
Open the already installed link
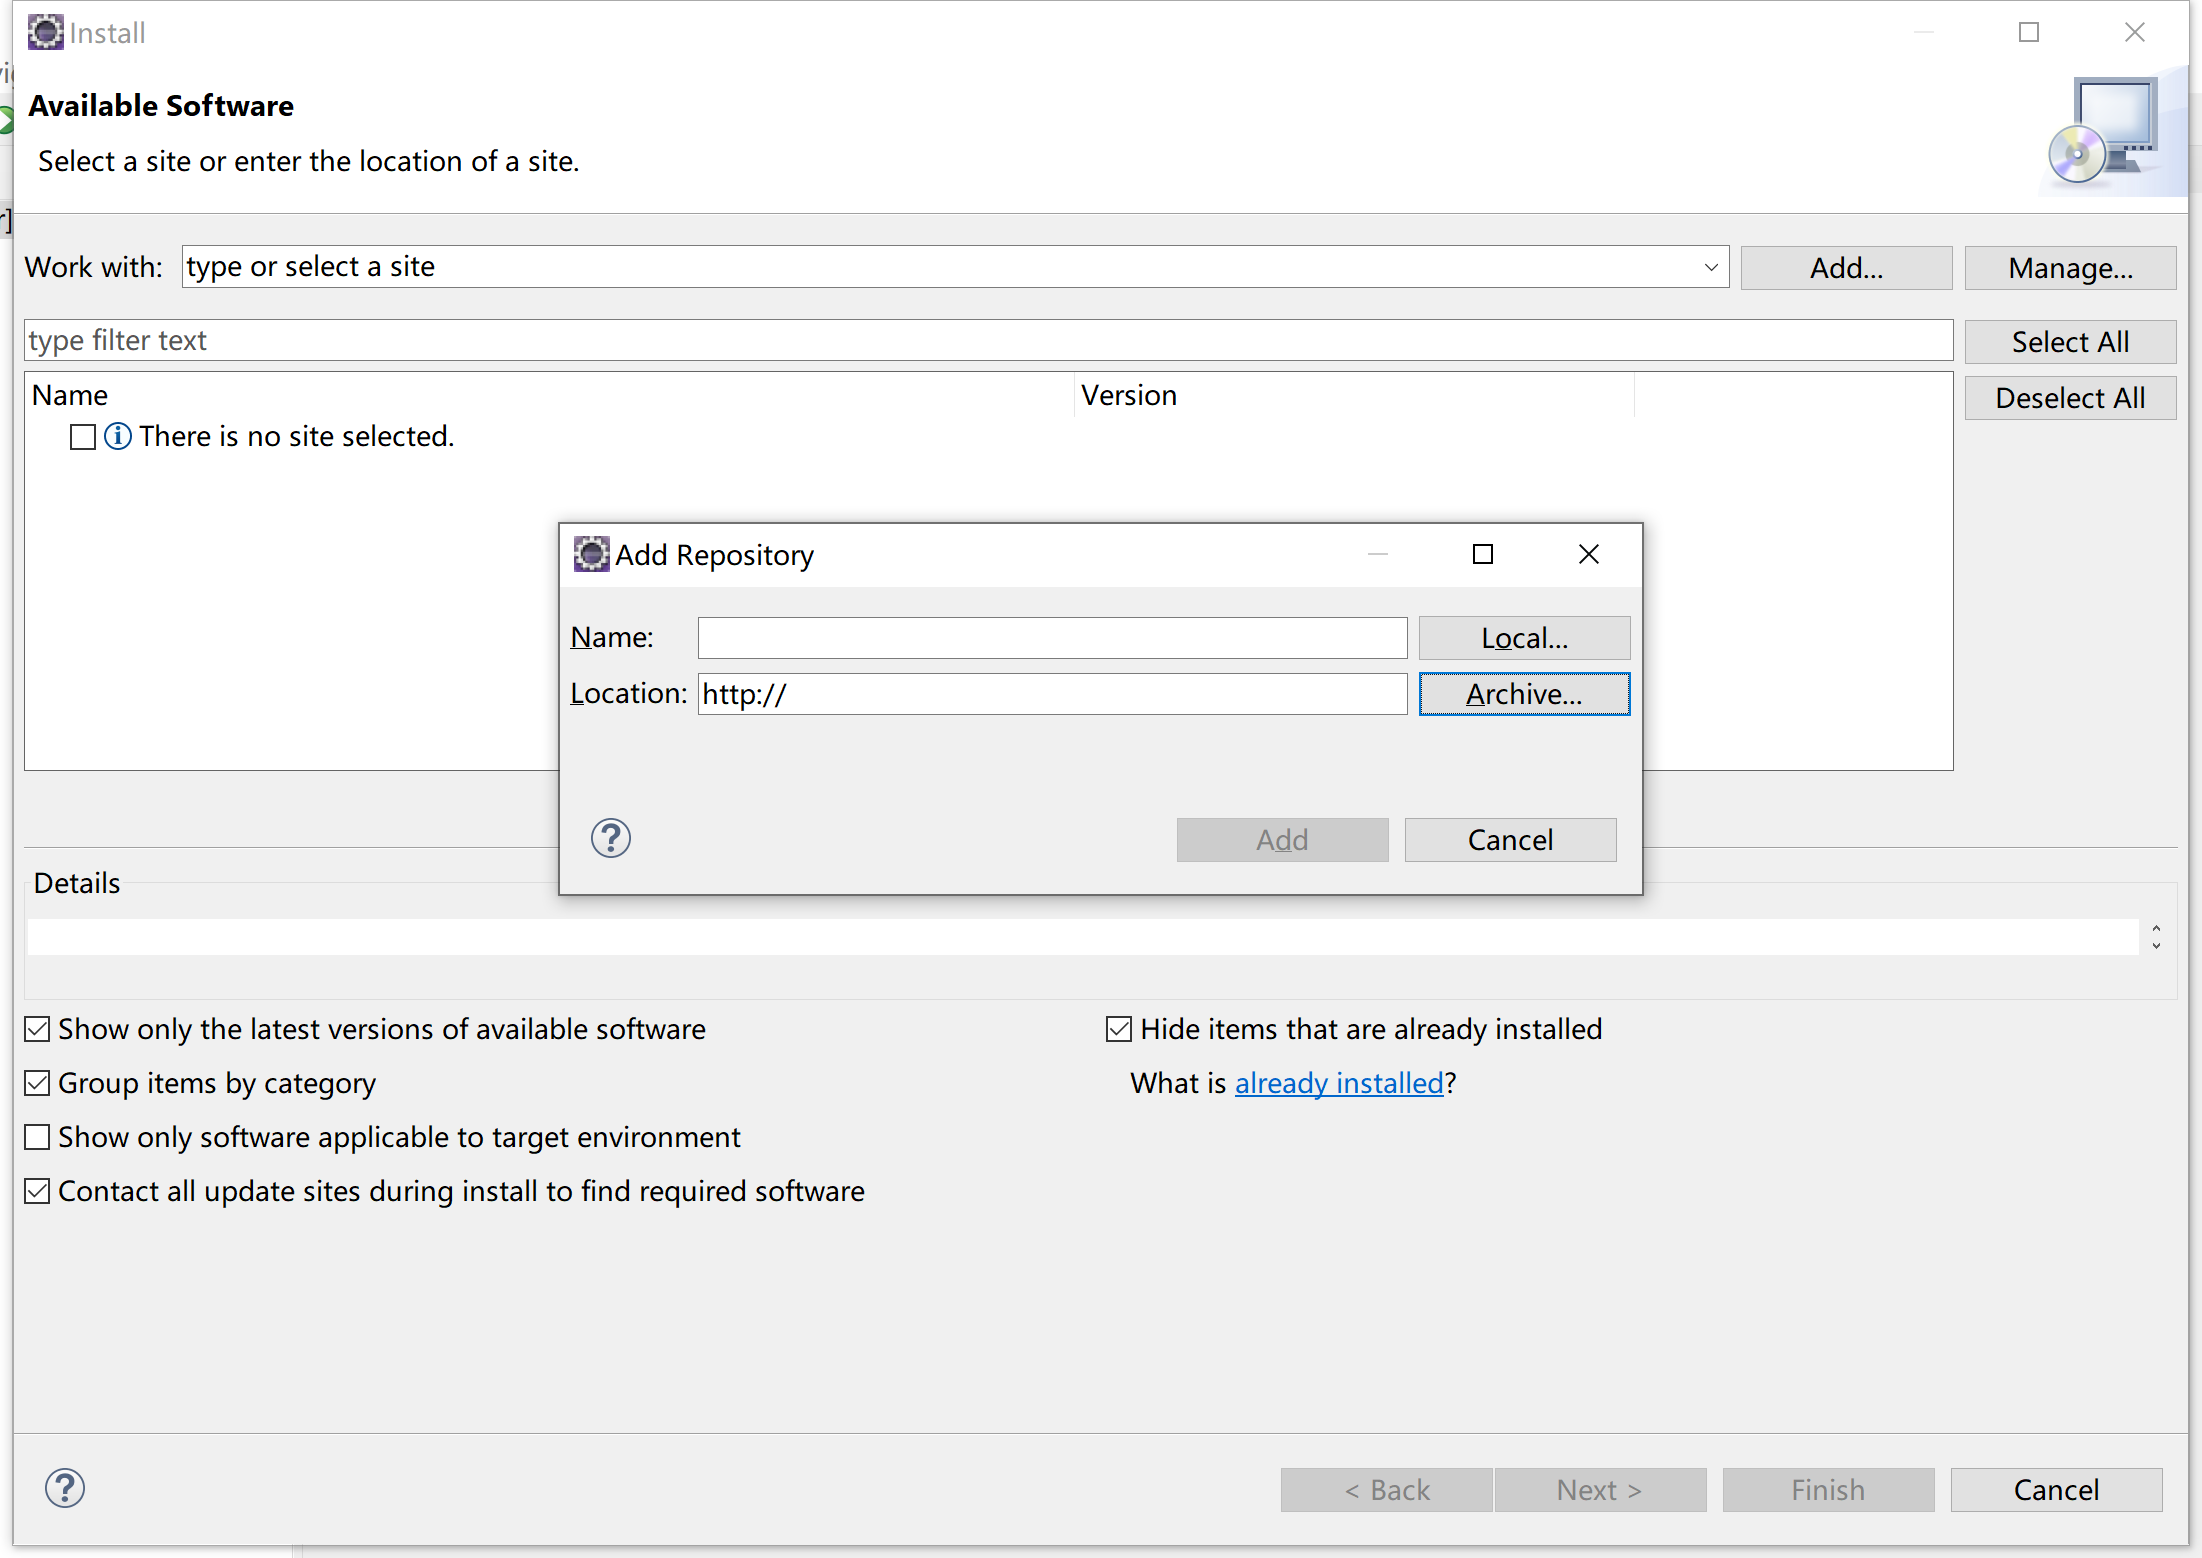click(1339, 1083)
